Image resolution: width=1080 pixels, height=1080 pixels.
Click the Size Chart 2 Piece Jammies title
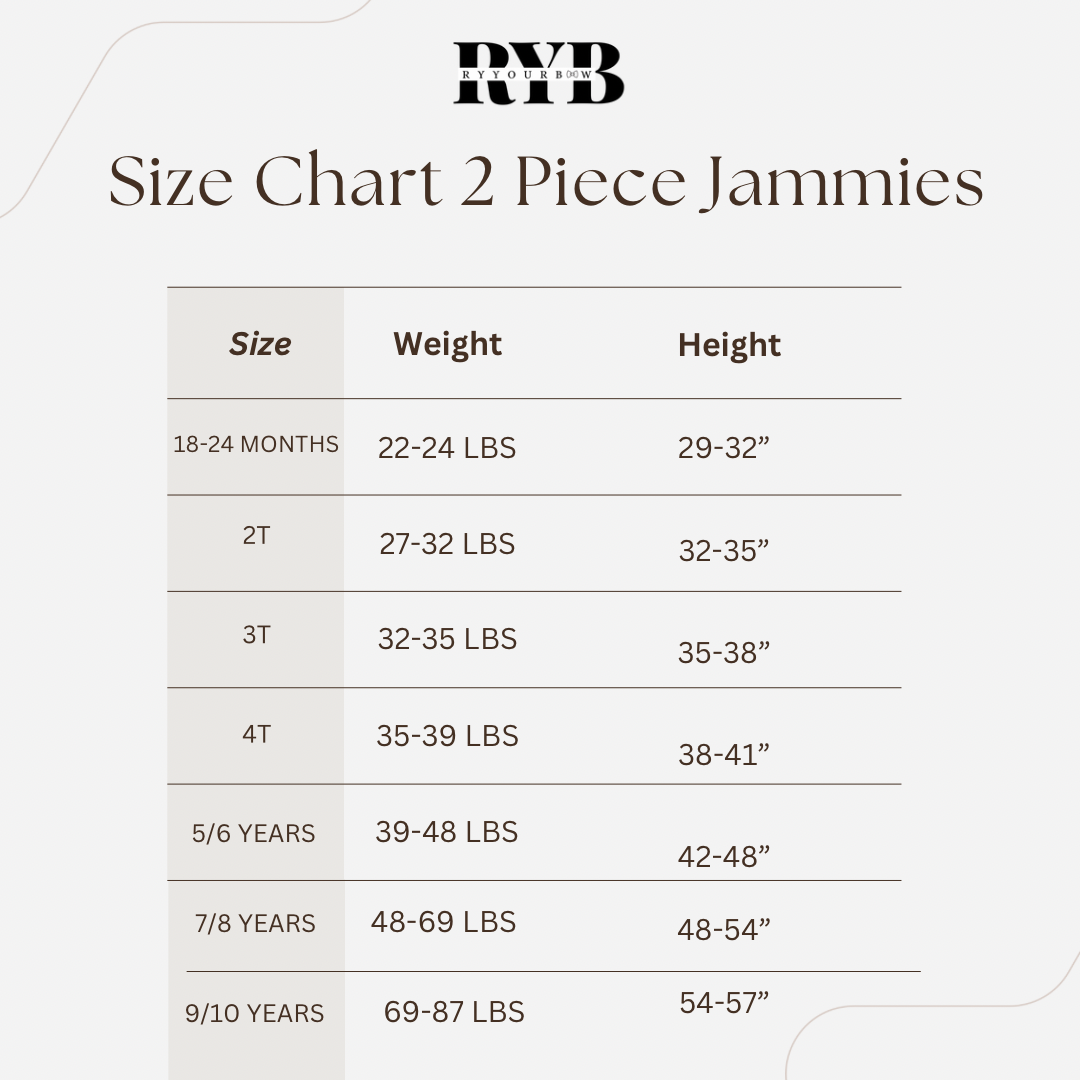(x=546, y=182)
